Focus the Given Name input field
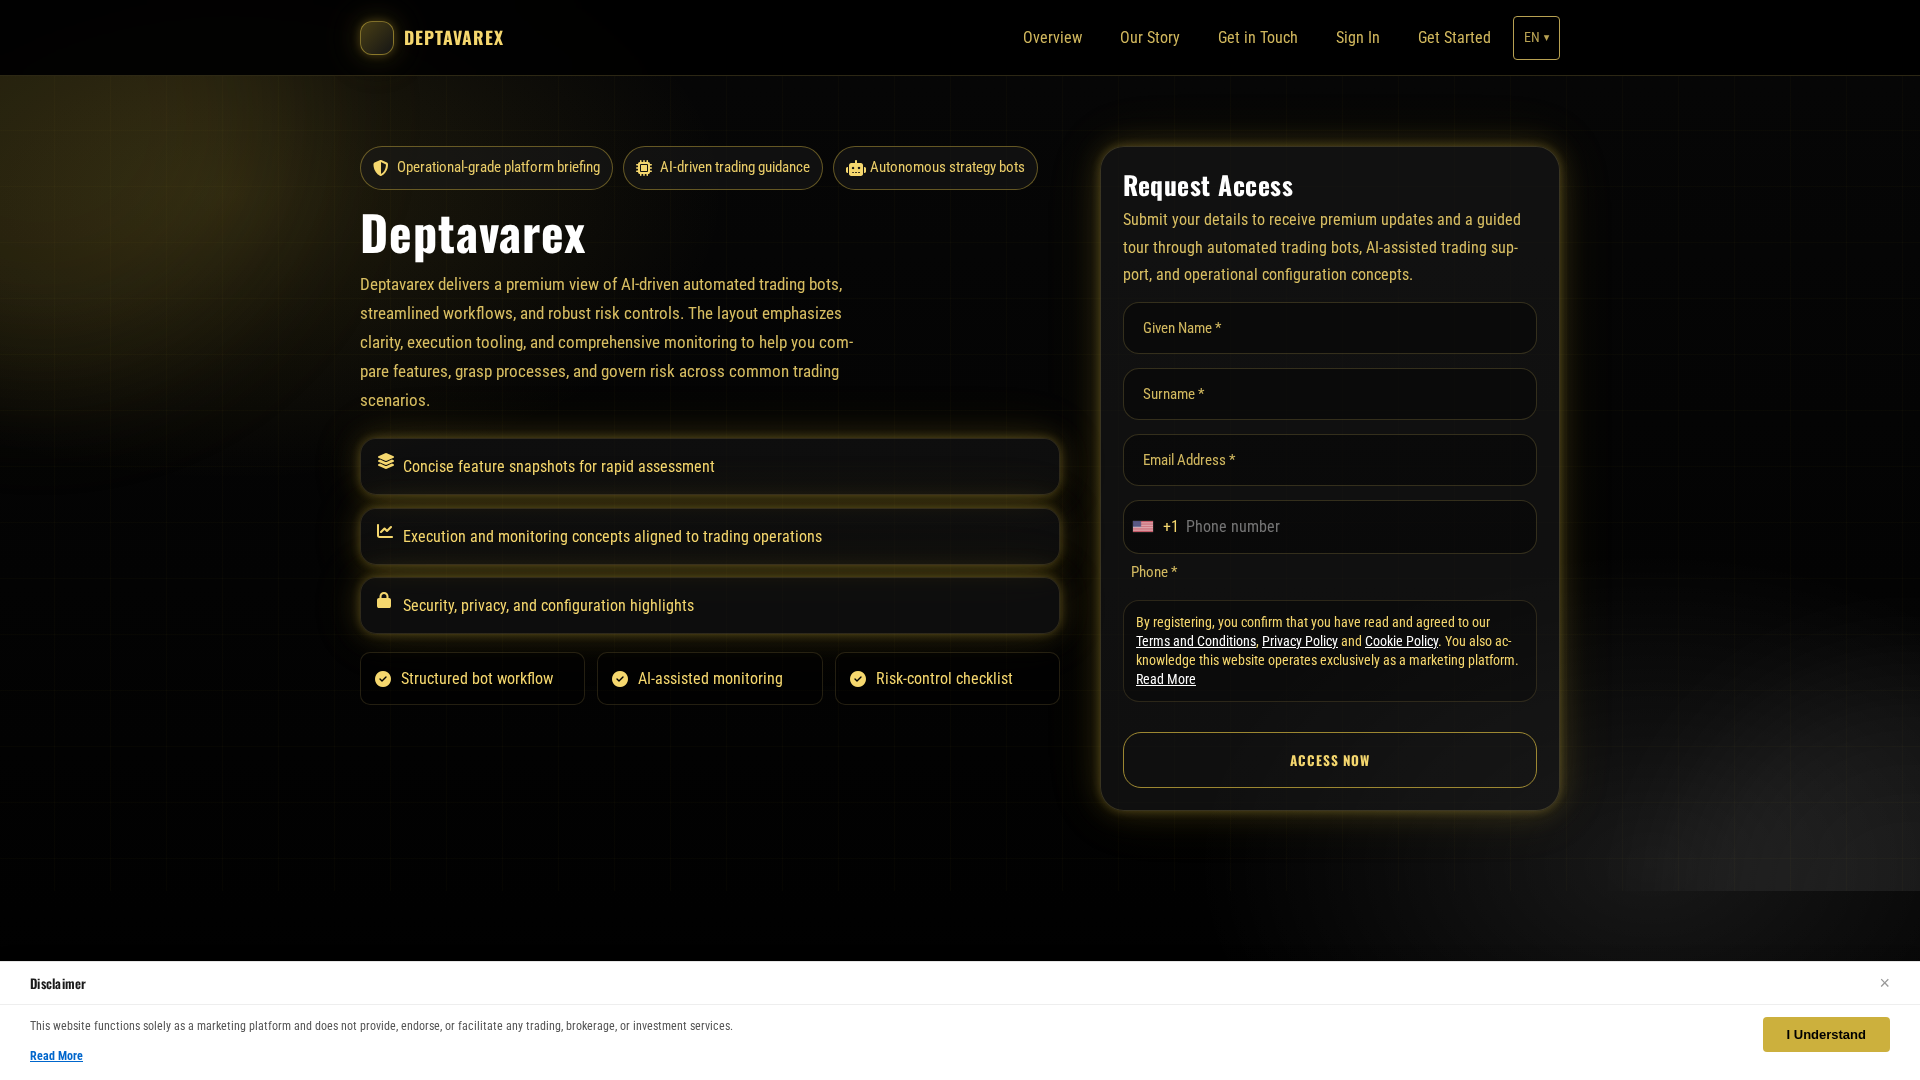Image resolution: width=1920 pixels, height=1080 pixels. (x=1330, y=328)
